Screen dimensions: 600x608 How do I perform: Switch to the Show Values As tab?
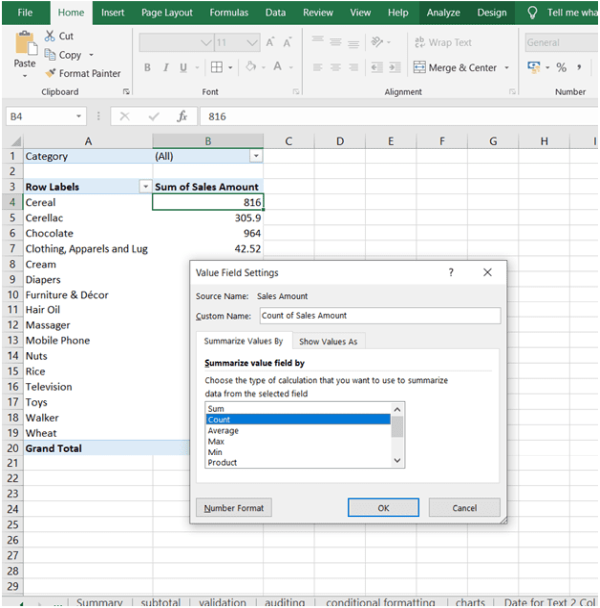point(328,342)
